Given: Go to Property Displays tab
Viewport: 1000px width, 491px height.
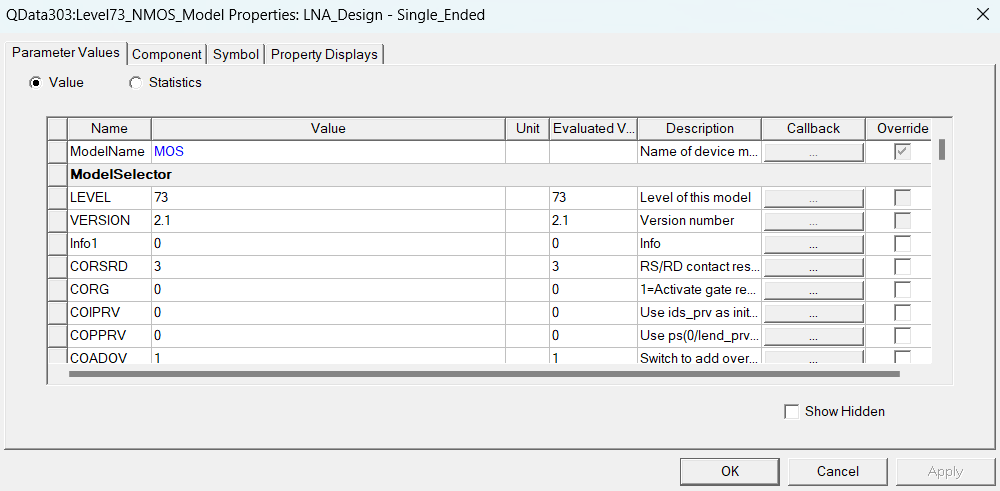Looking at the screenshot, I should (x=324, y=54).
